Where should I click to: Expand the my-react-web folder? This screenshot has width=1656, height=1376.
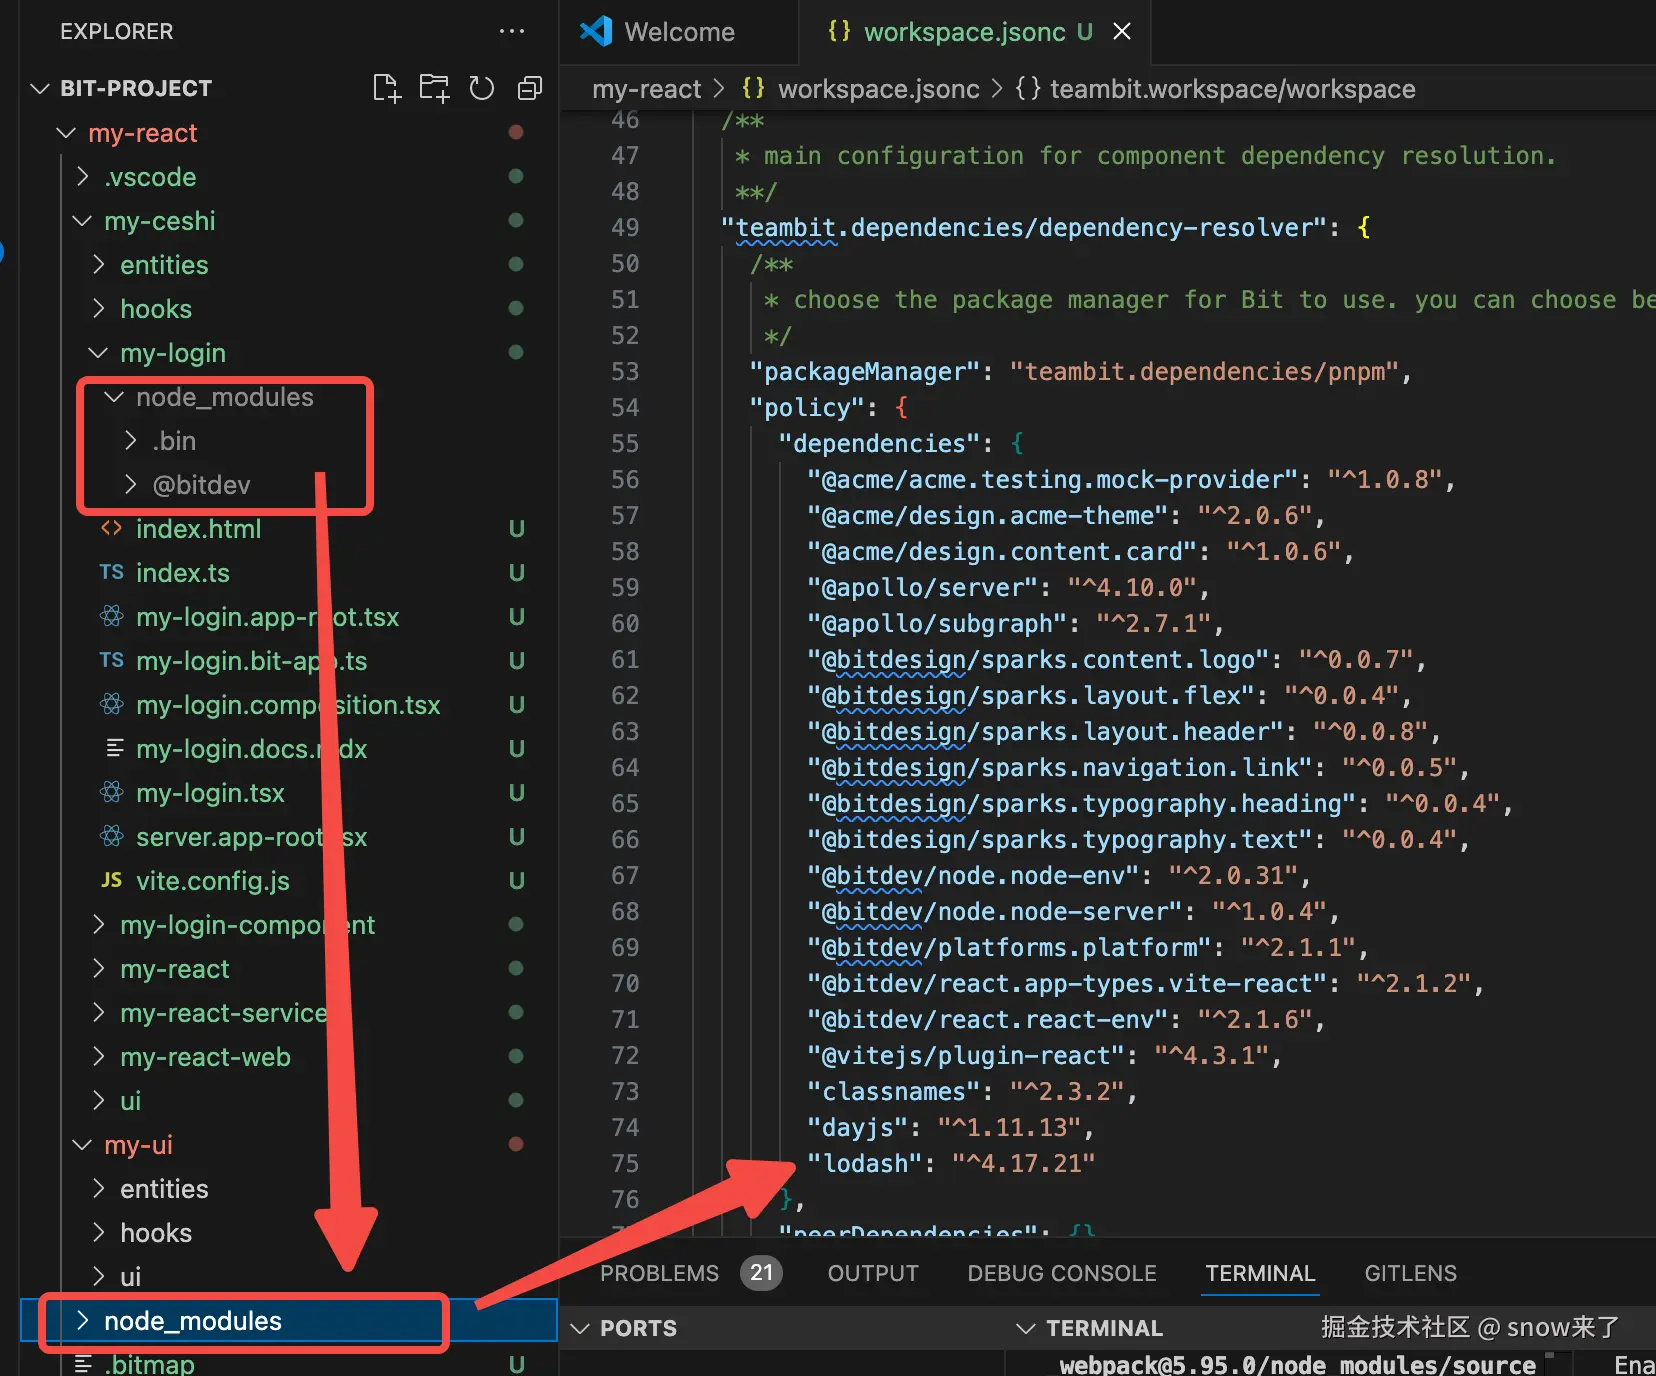coord(98,1056)
